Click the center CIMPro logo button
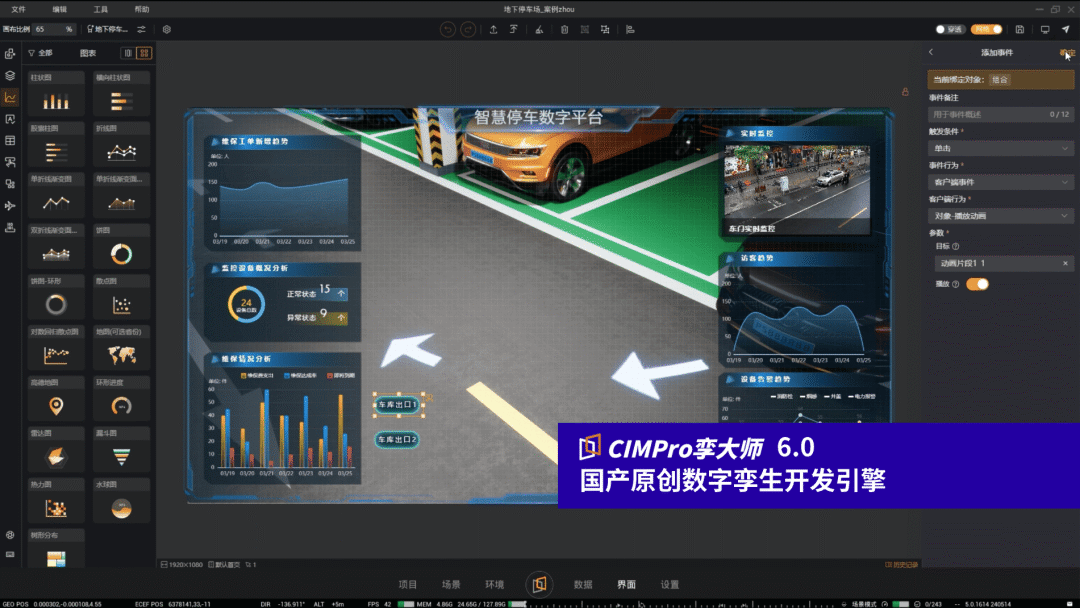Screen dimensions: 1080x608 coord(539,585)
